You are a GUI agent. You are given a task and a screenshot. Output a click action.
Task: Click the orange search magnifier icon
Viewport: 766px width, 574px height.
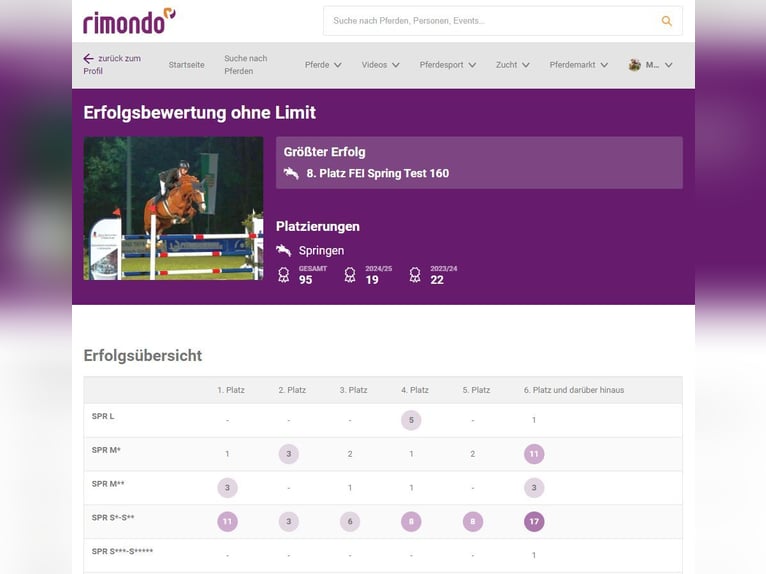click(x=666, y=21)
